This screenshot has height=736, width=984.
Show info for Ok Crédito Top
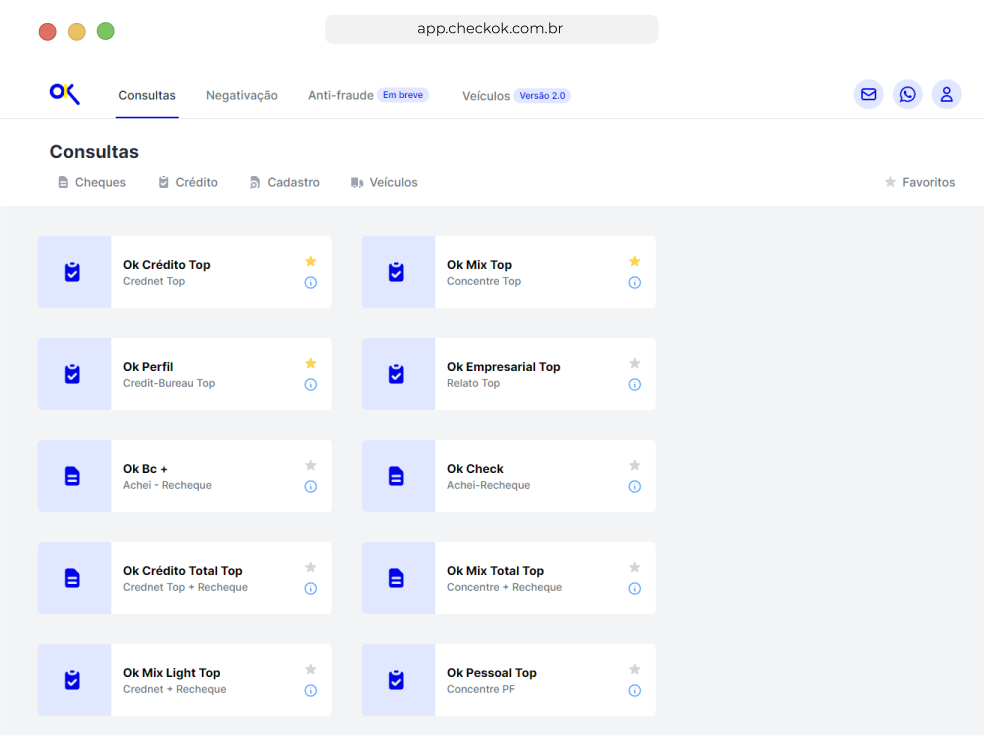[x=311, y=282]
